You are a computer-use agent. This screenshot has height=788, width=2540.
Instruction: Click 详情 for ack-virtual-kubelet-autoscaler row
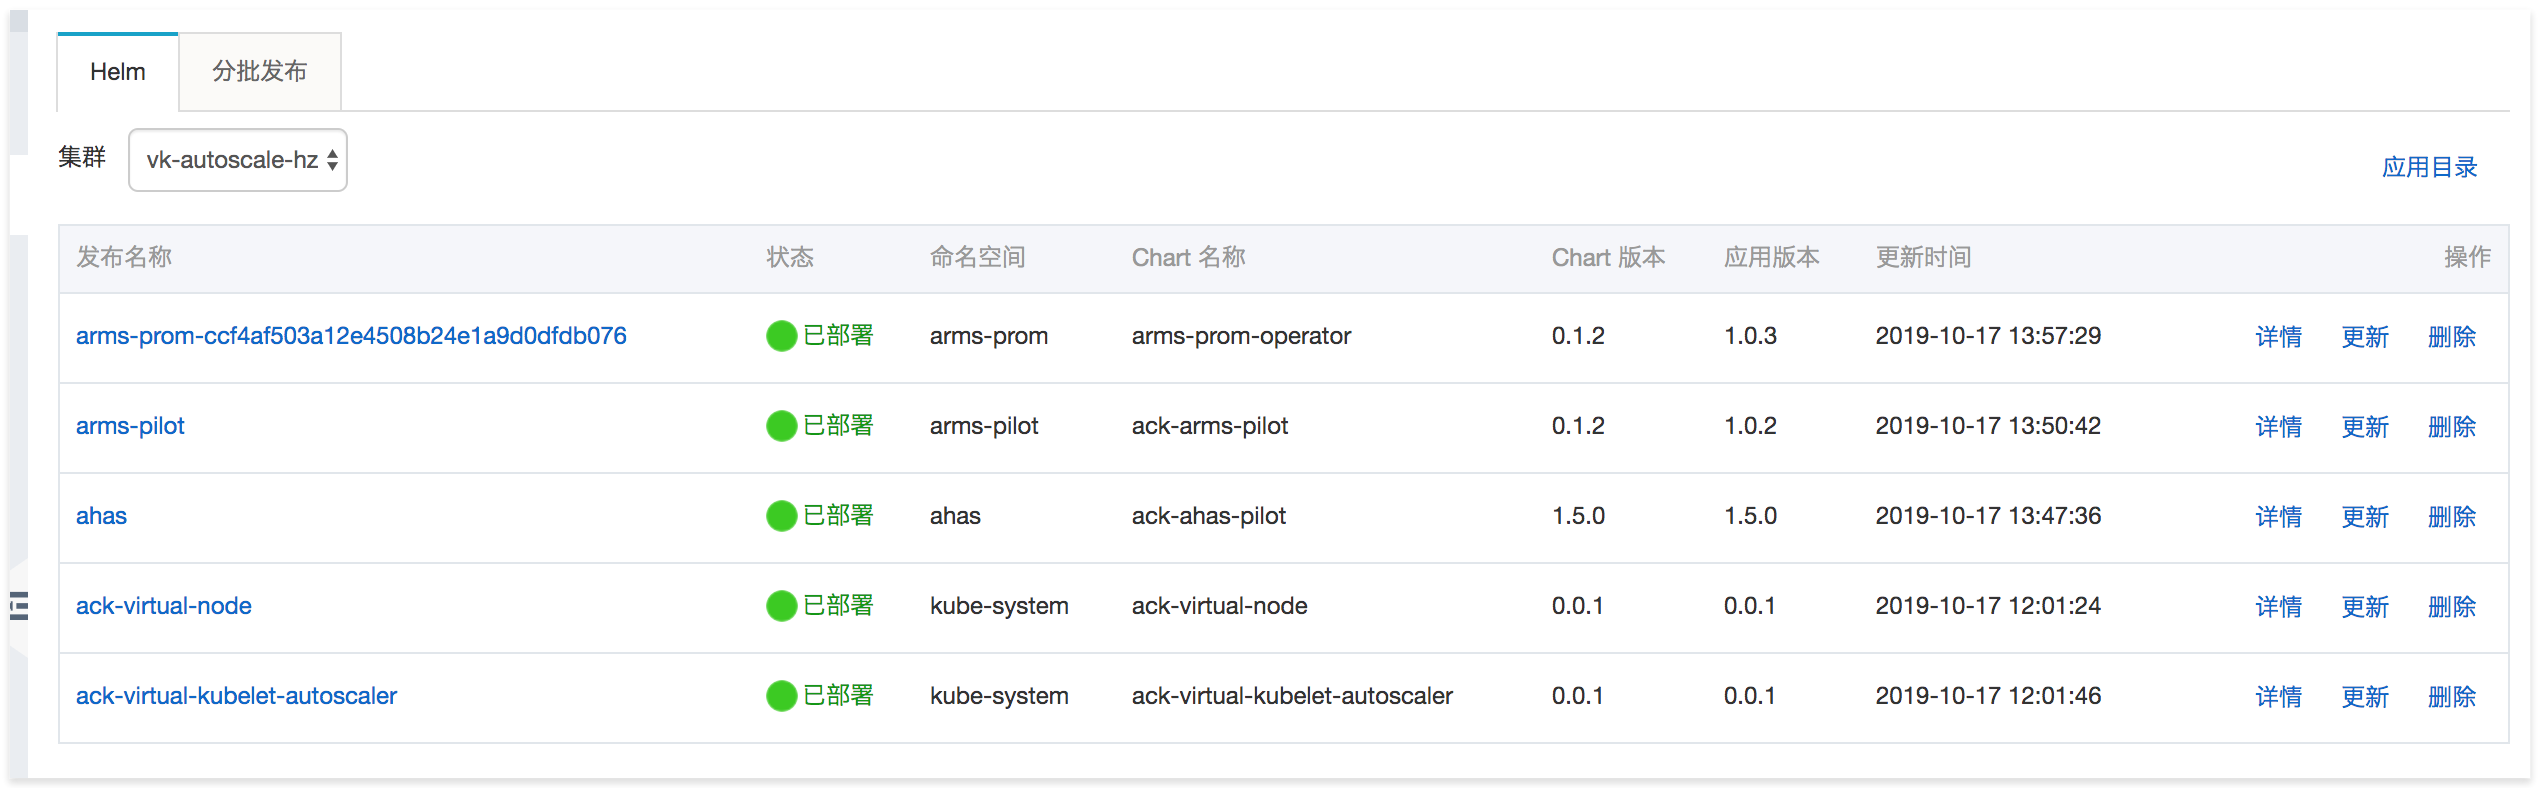[2278, 697]
